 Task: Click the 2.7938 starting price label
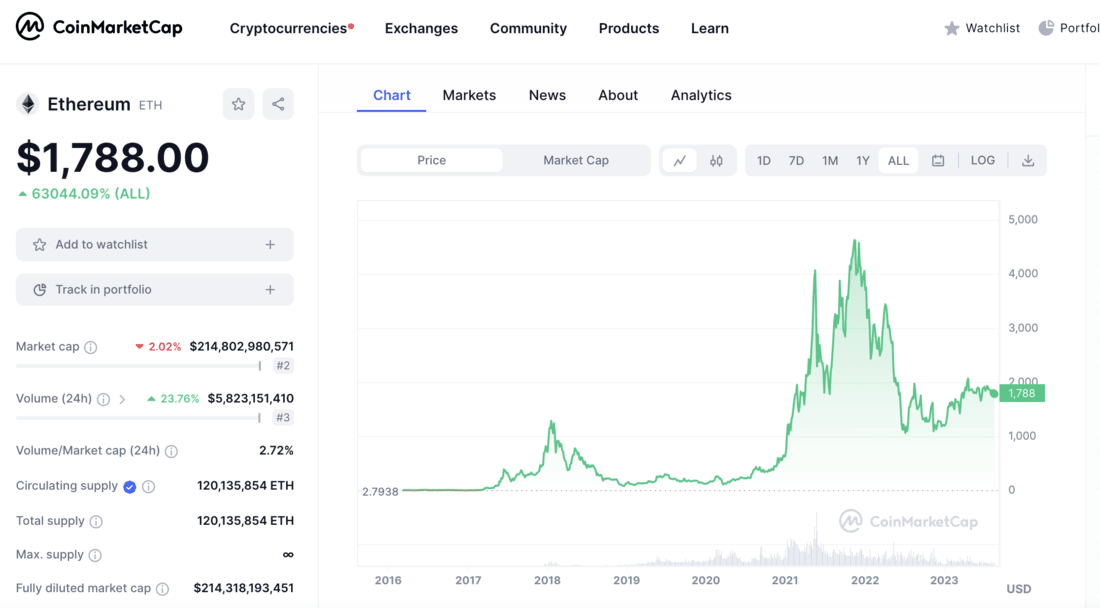click(380, 492)
